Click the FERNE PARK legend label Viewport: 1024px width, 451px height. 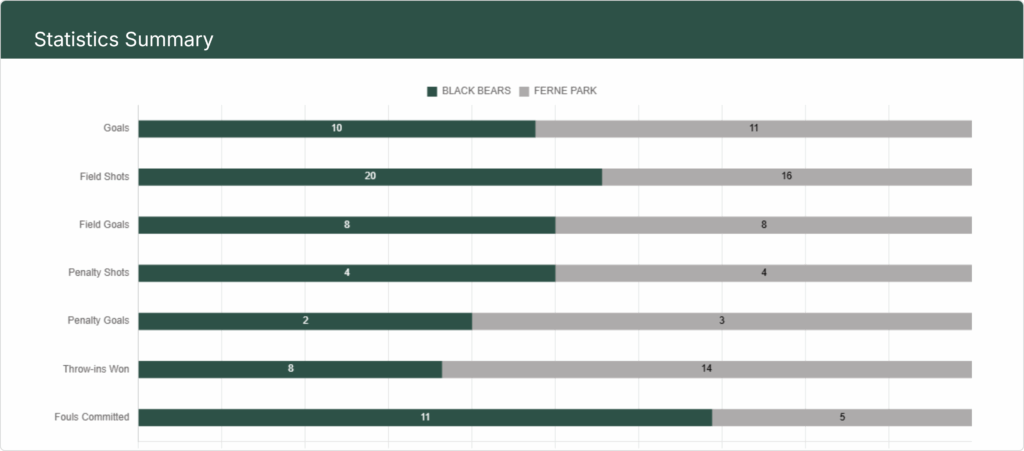pos(566,91)
